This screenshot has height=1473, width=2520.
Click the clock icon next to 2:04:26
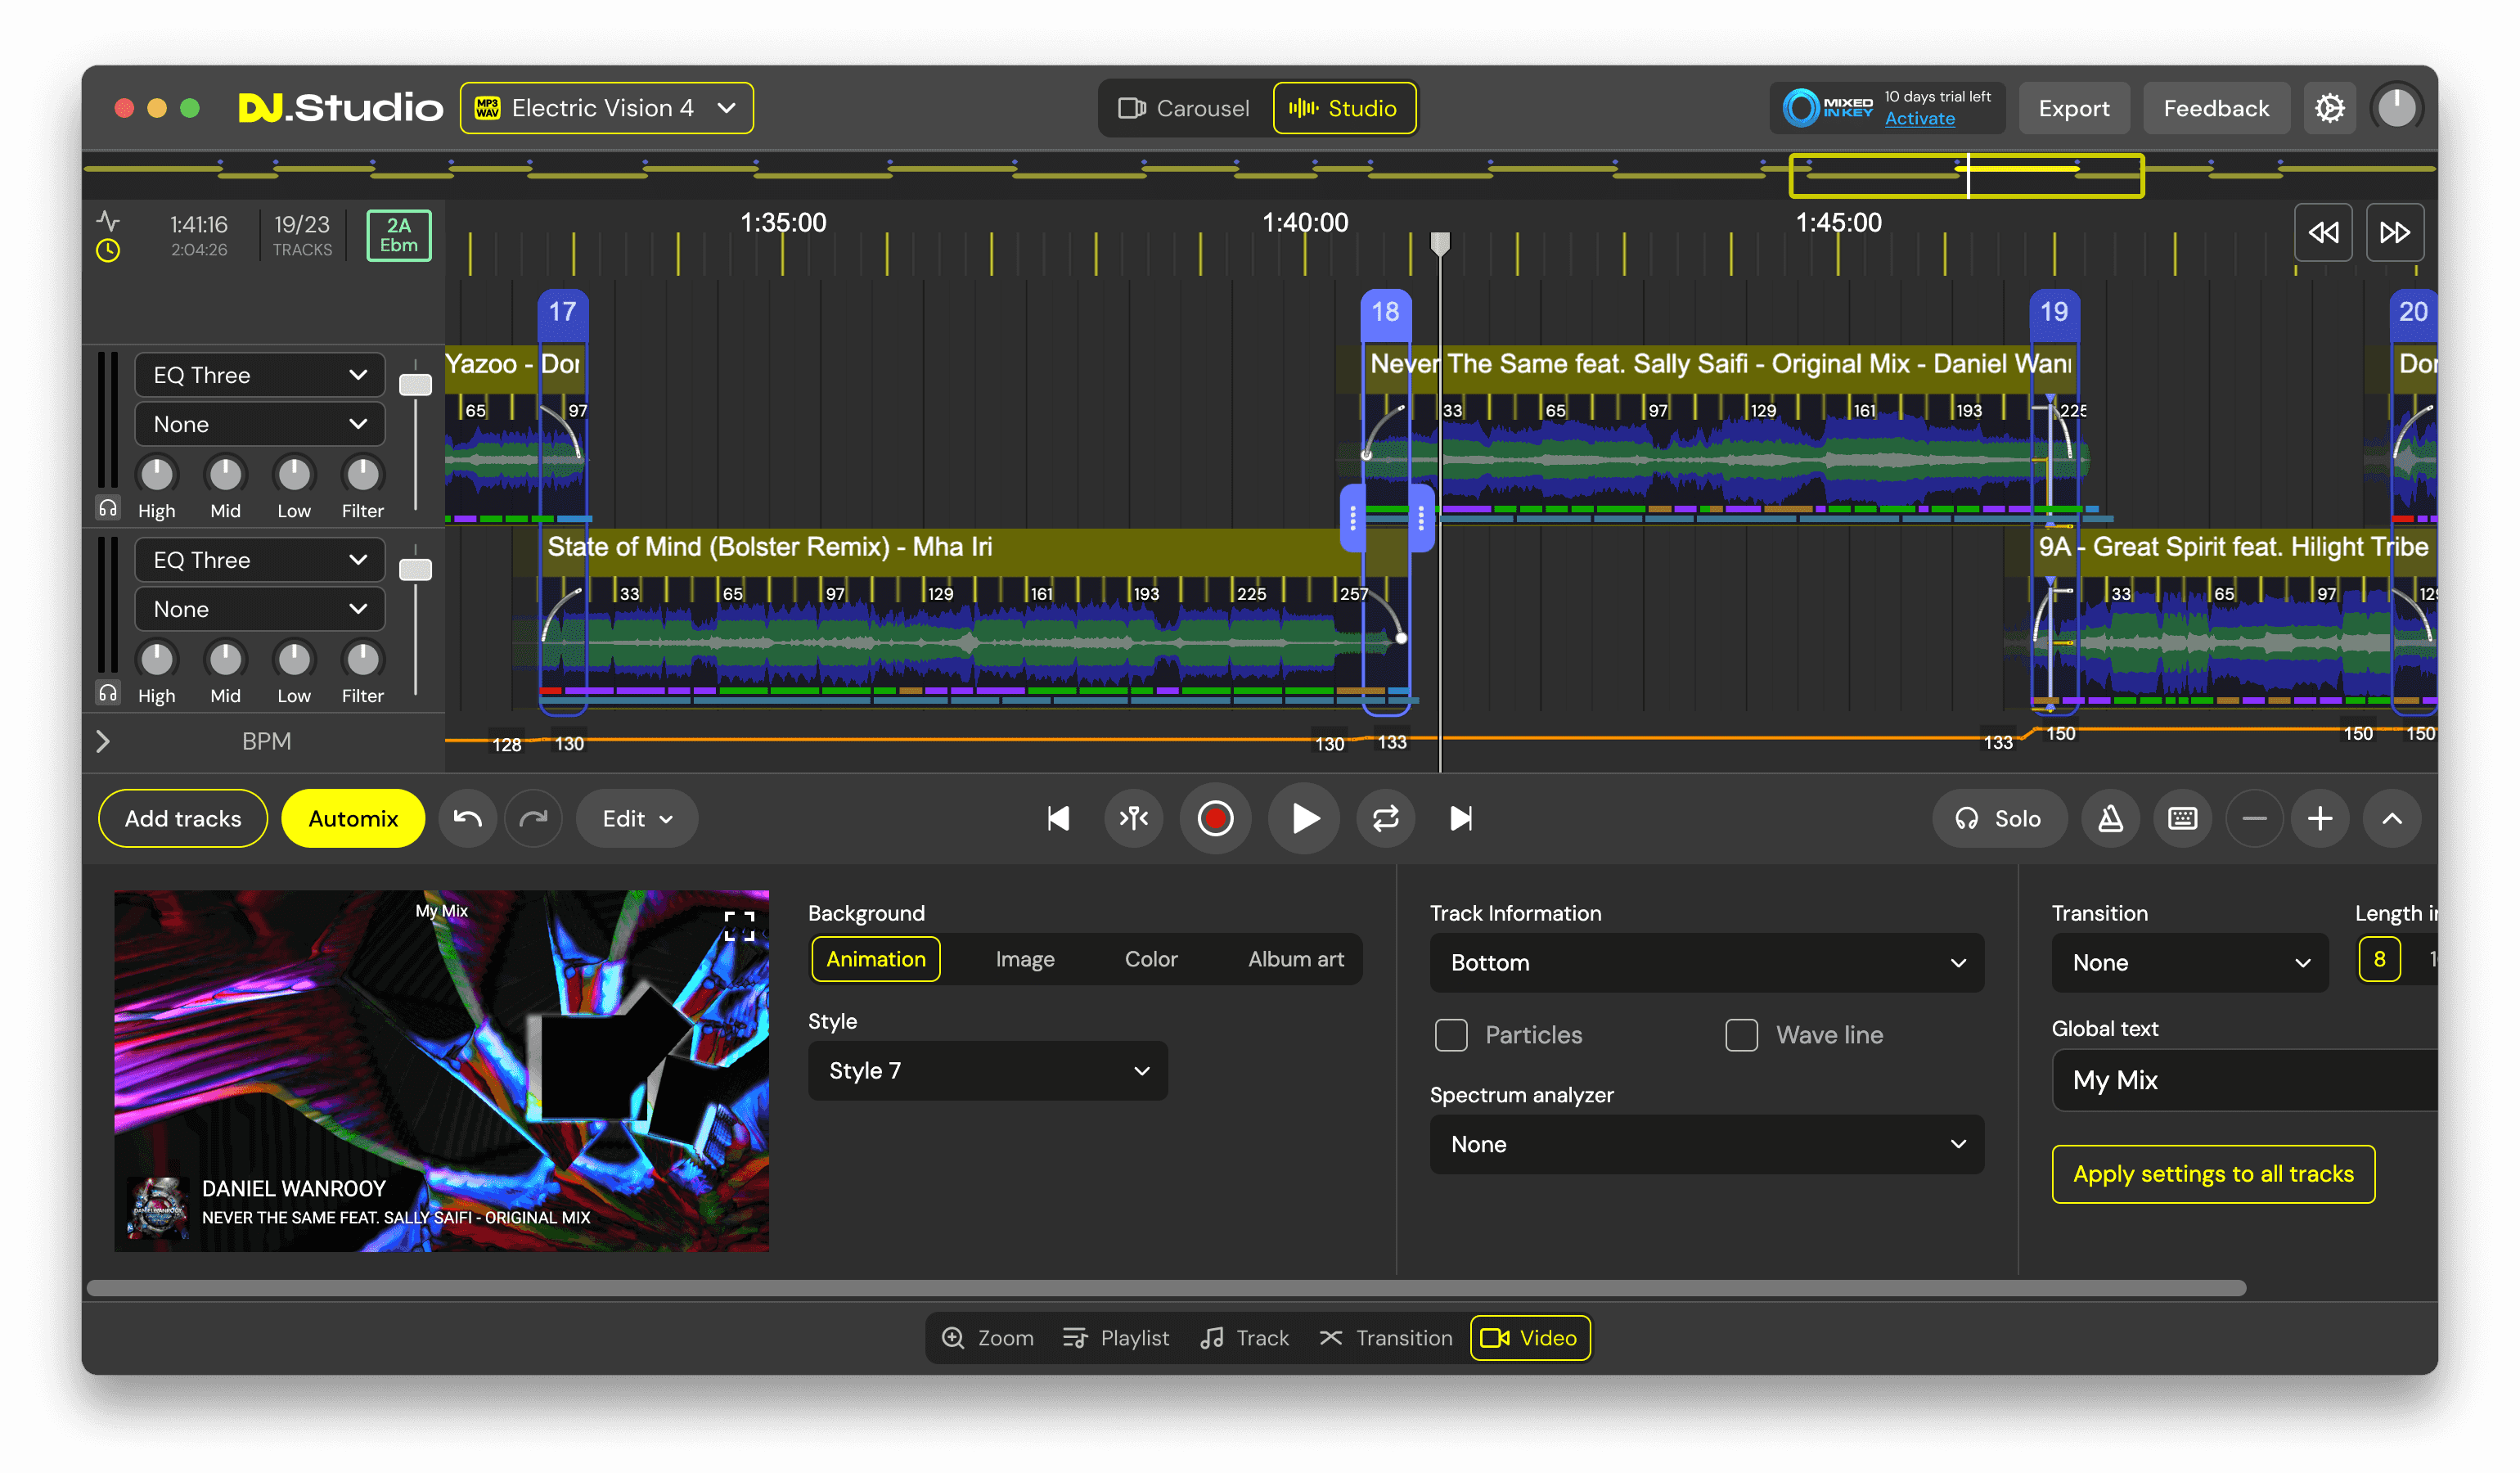108,250
